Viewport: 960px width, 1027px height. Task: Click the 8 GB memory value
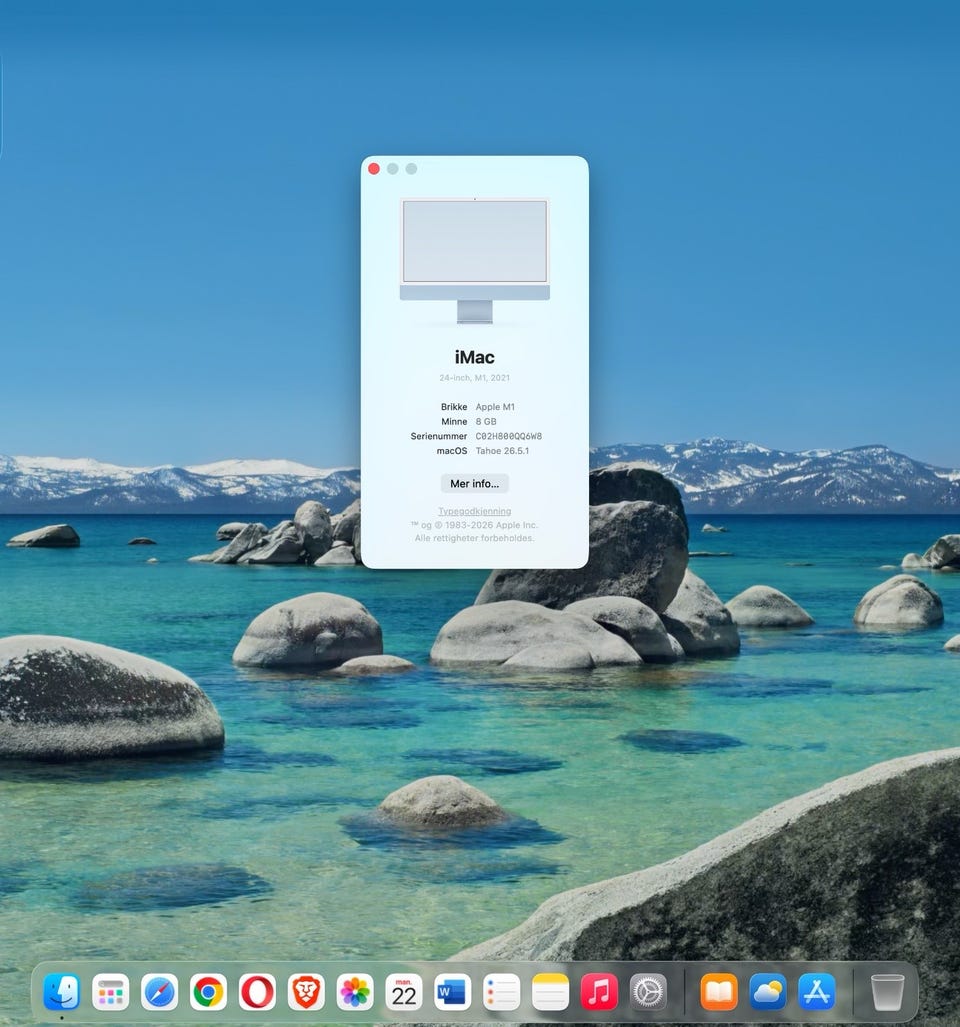tap(486, 421)
